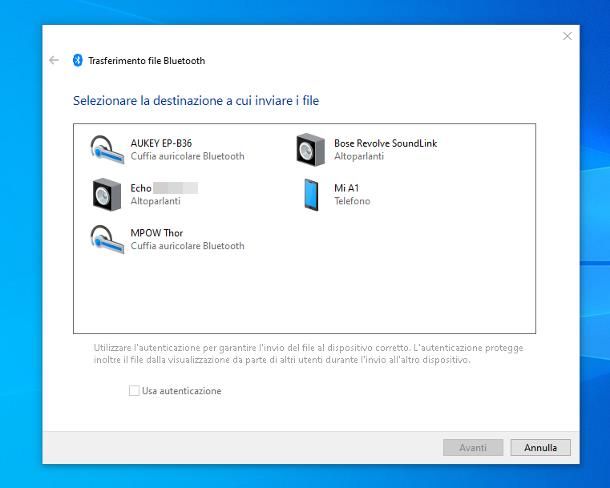Pick the Echo speaker icon
Viewport: 610px width, 488px height.
(x=107, y=195)
